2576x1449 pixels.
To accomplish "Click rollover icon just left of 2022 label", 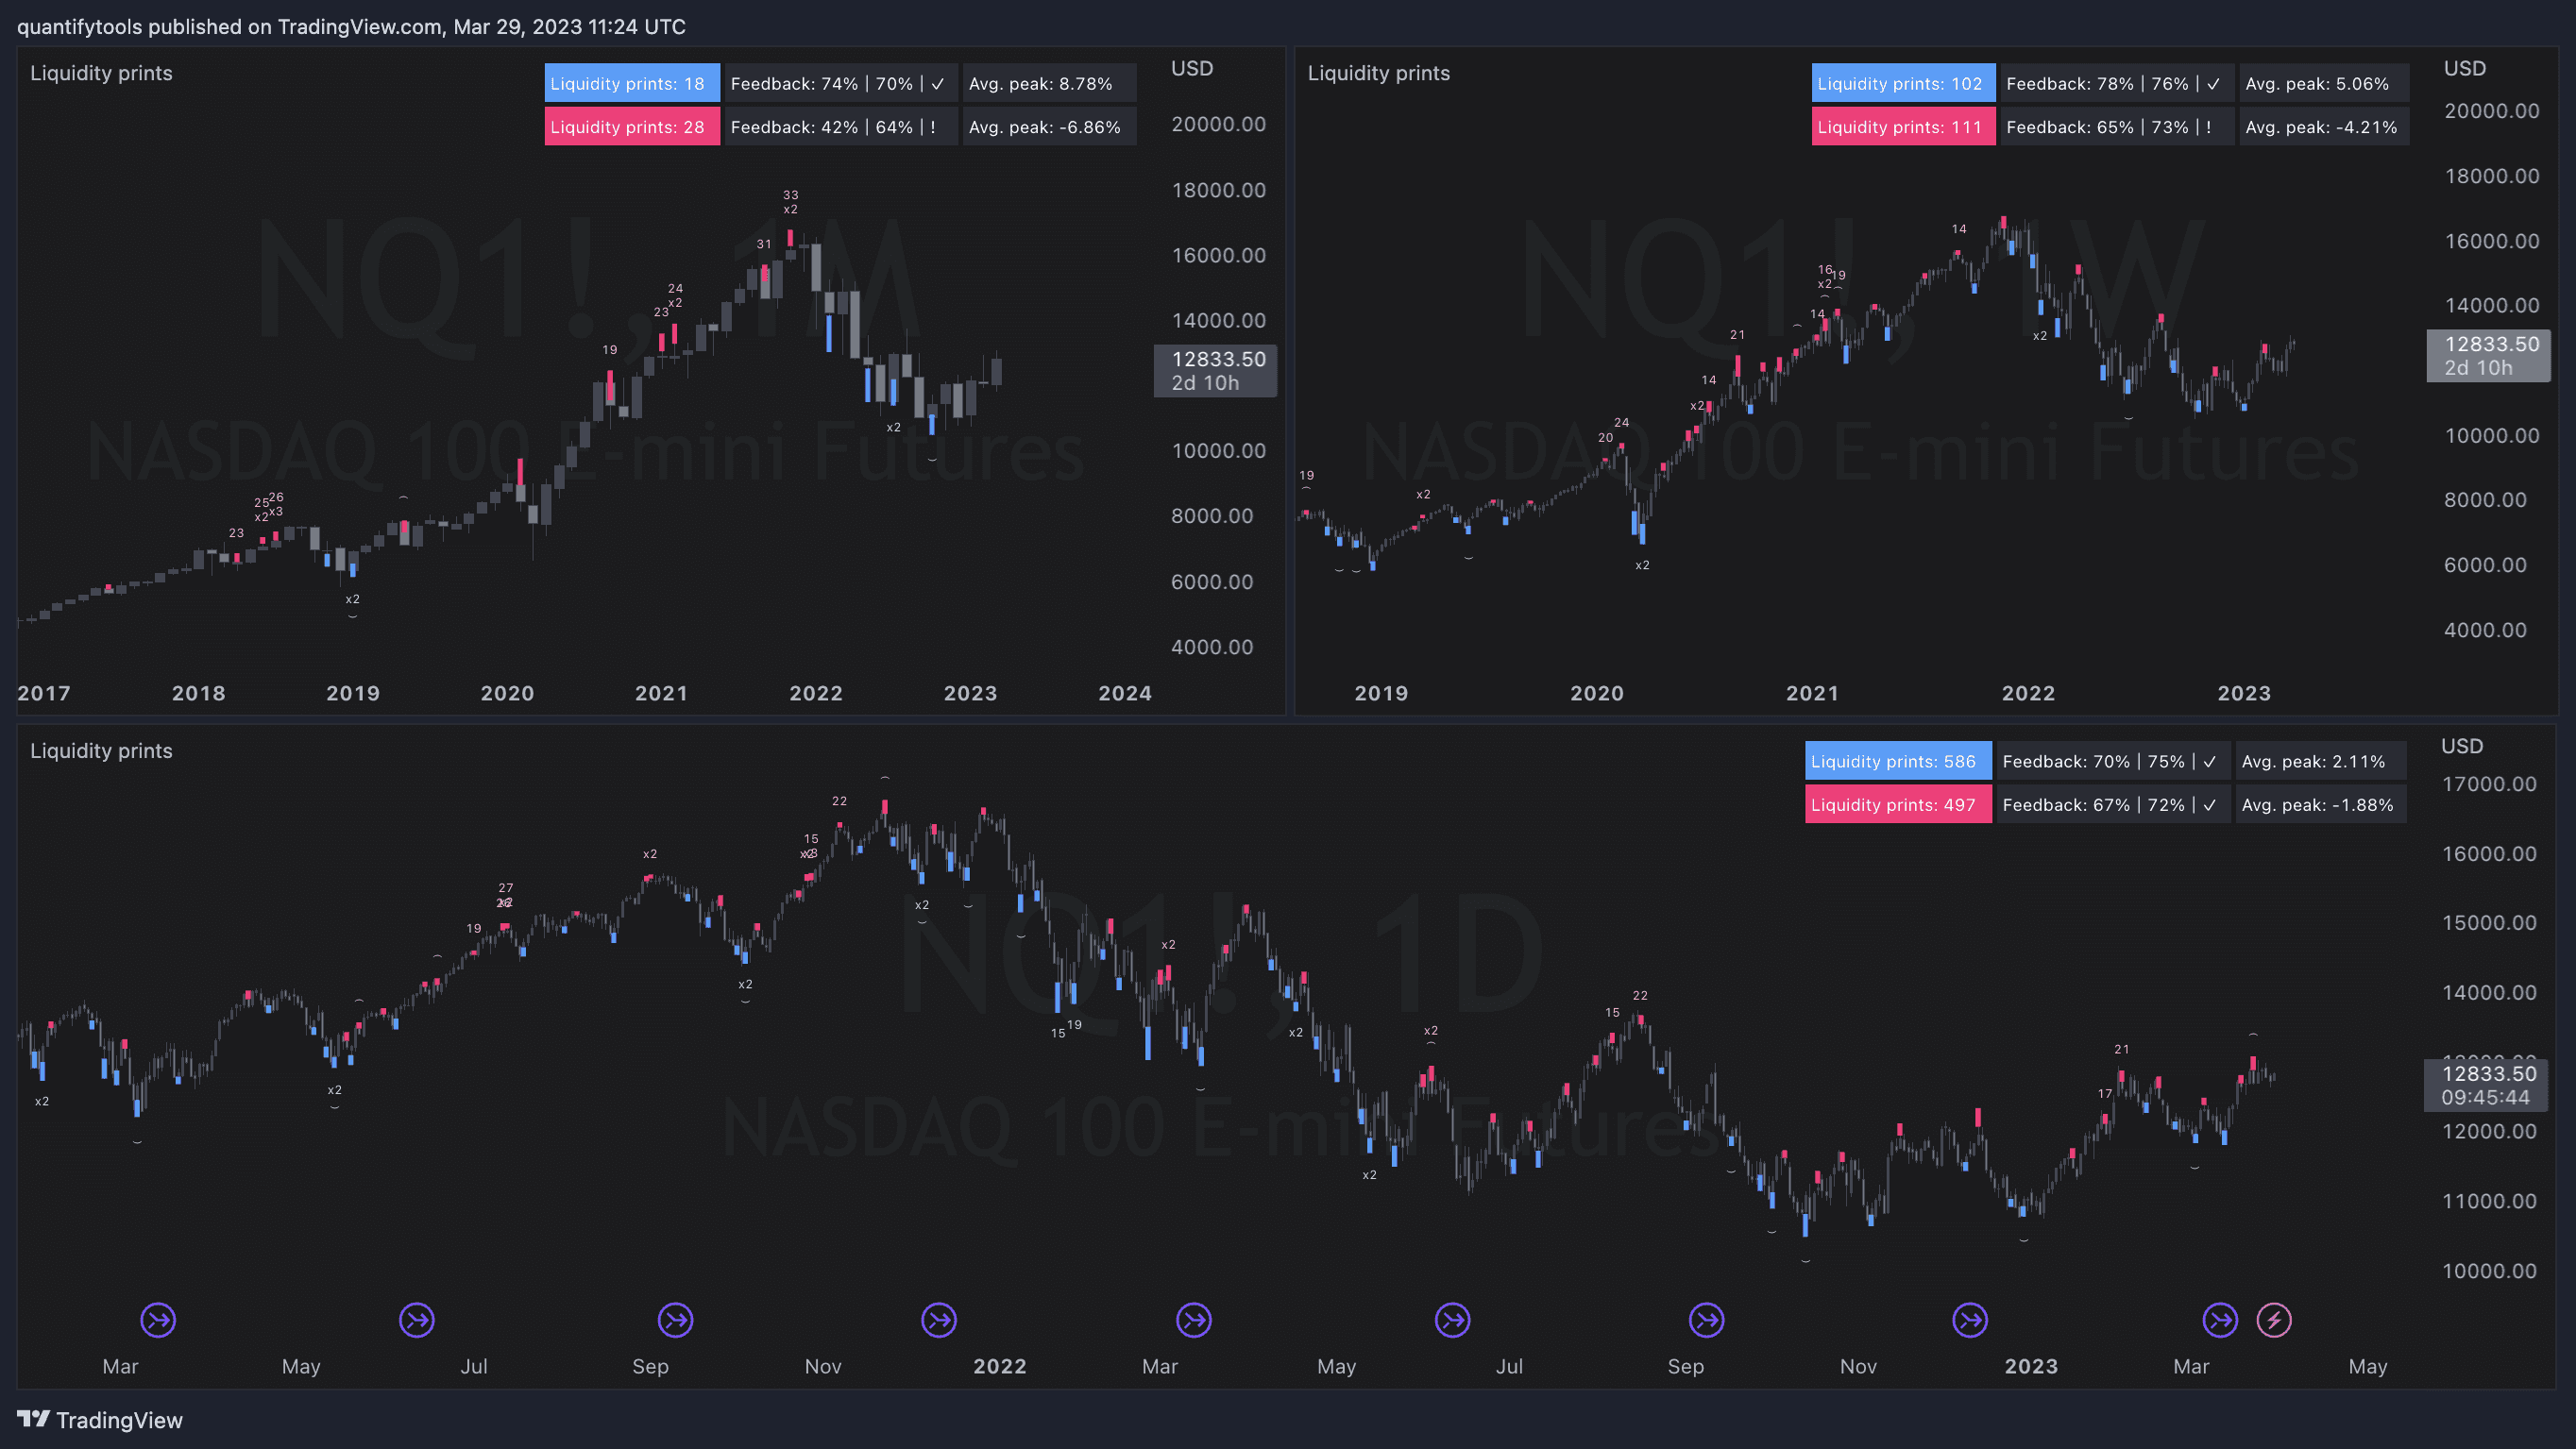I will [939, 1320].
